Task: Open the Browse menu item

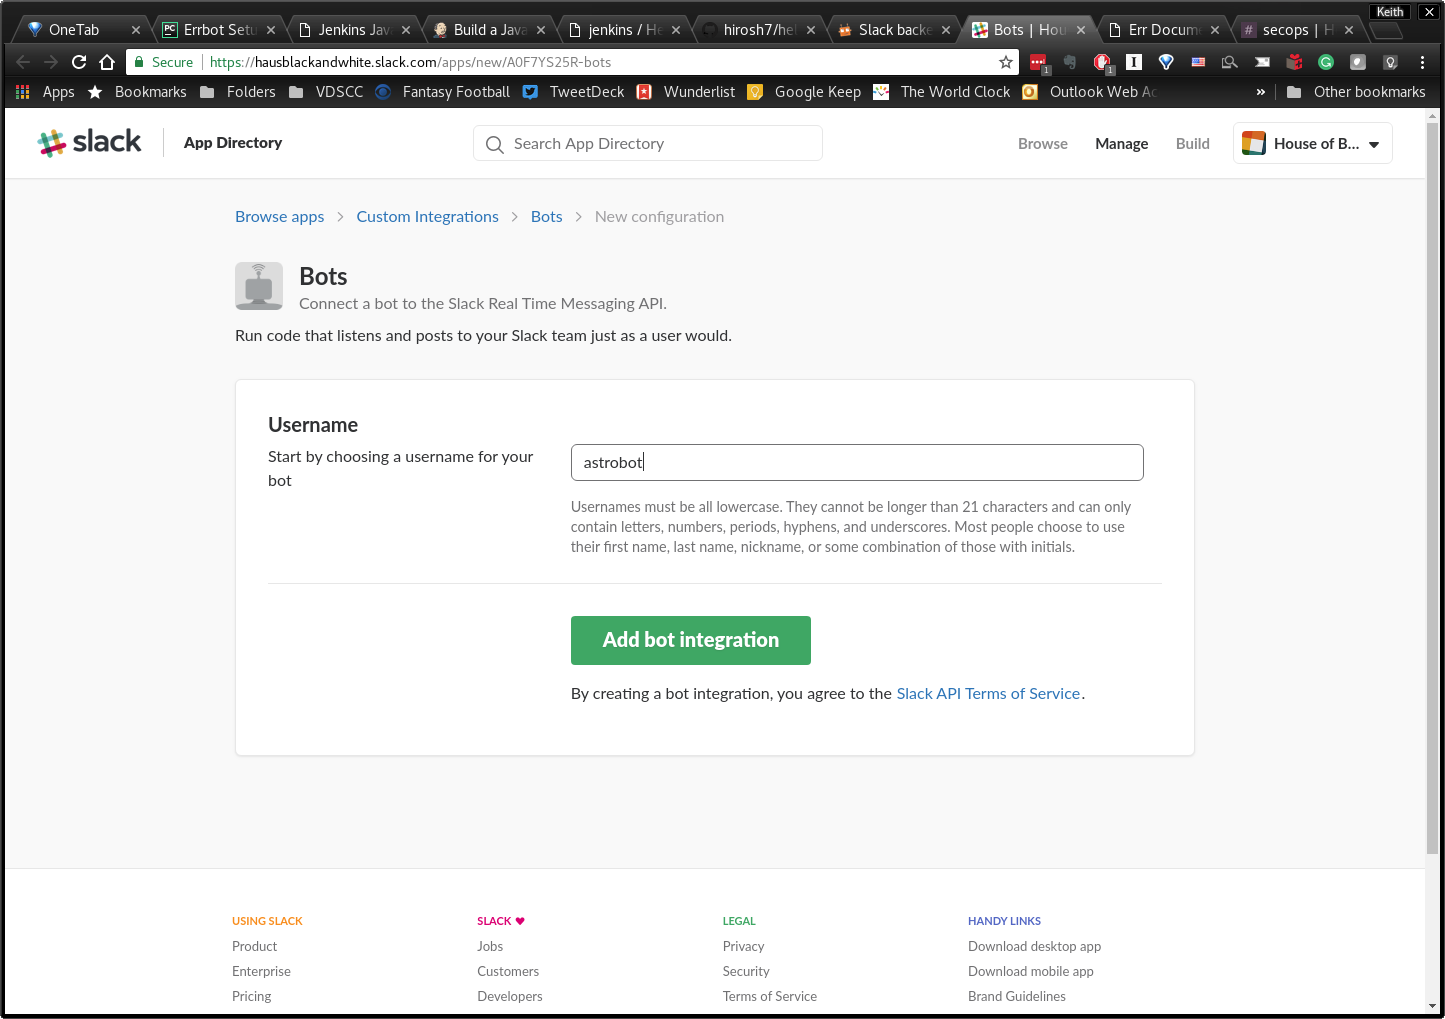Action: [1043, 144]
